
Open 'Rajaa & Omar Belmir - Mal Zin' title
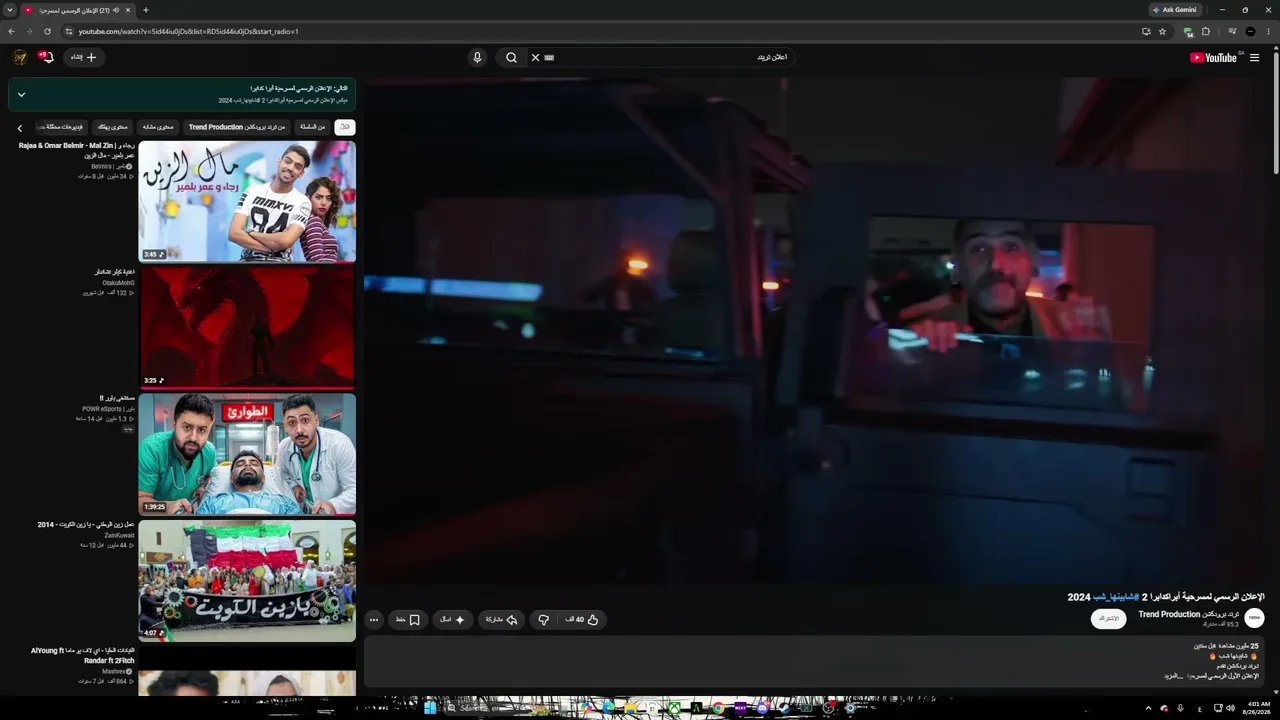(x=77, y=151)
